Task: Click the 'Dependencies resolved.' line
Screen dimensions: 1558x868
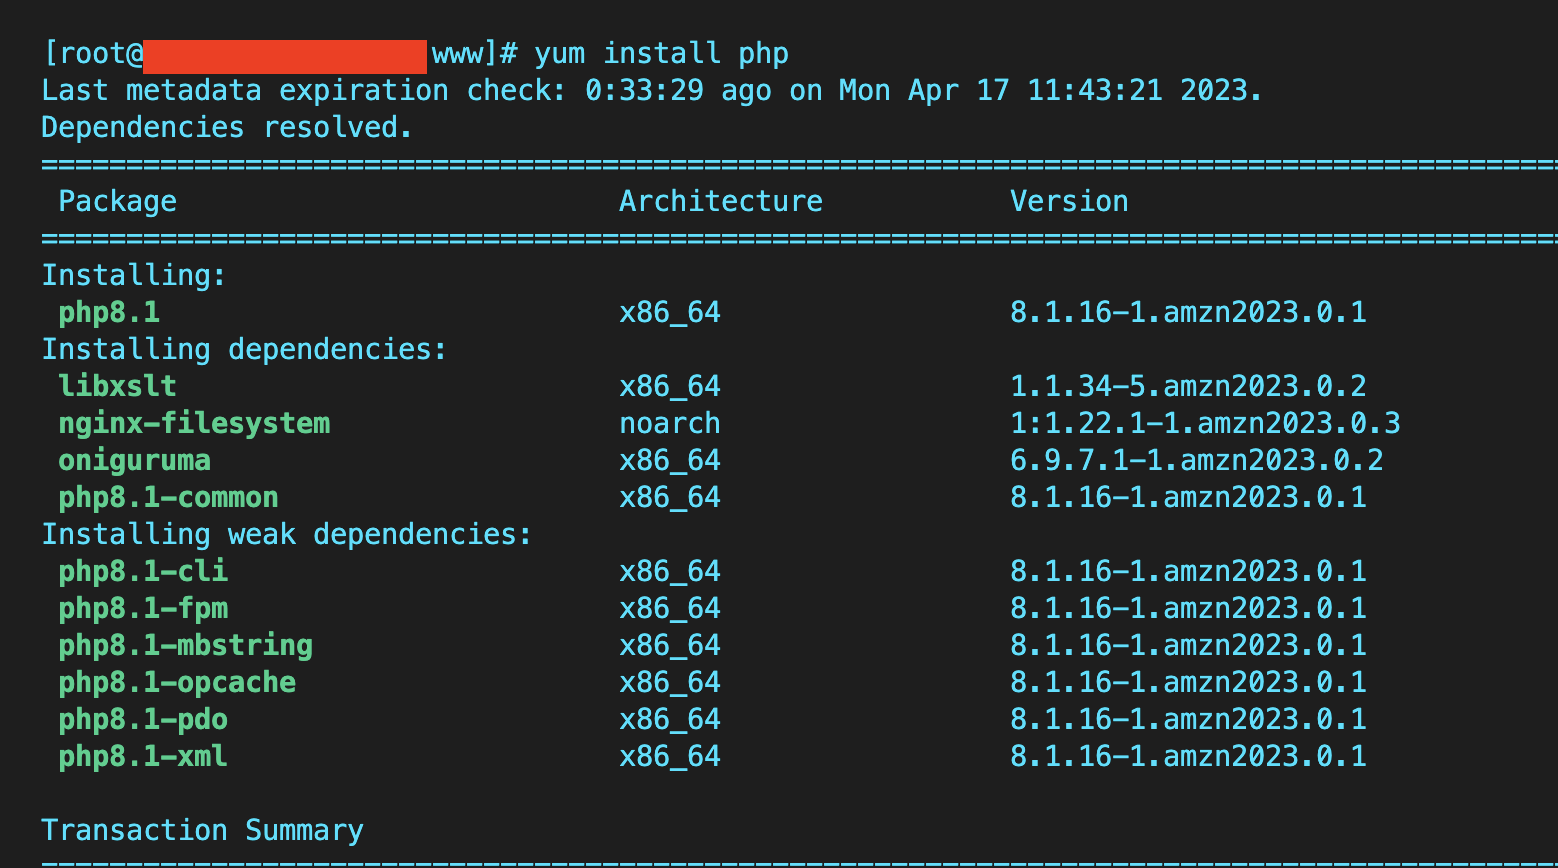Action: pyautogui.click(x=227, y=128)
